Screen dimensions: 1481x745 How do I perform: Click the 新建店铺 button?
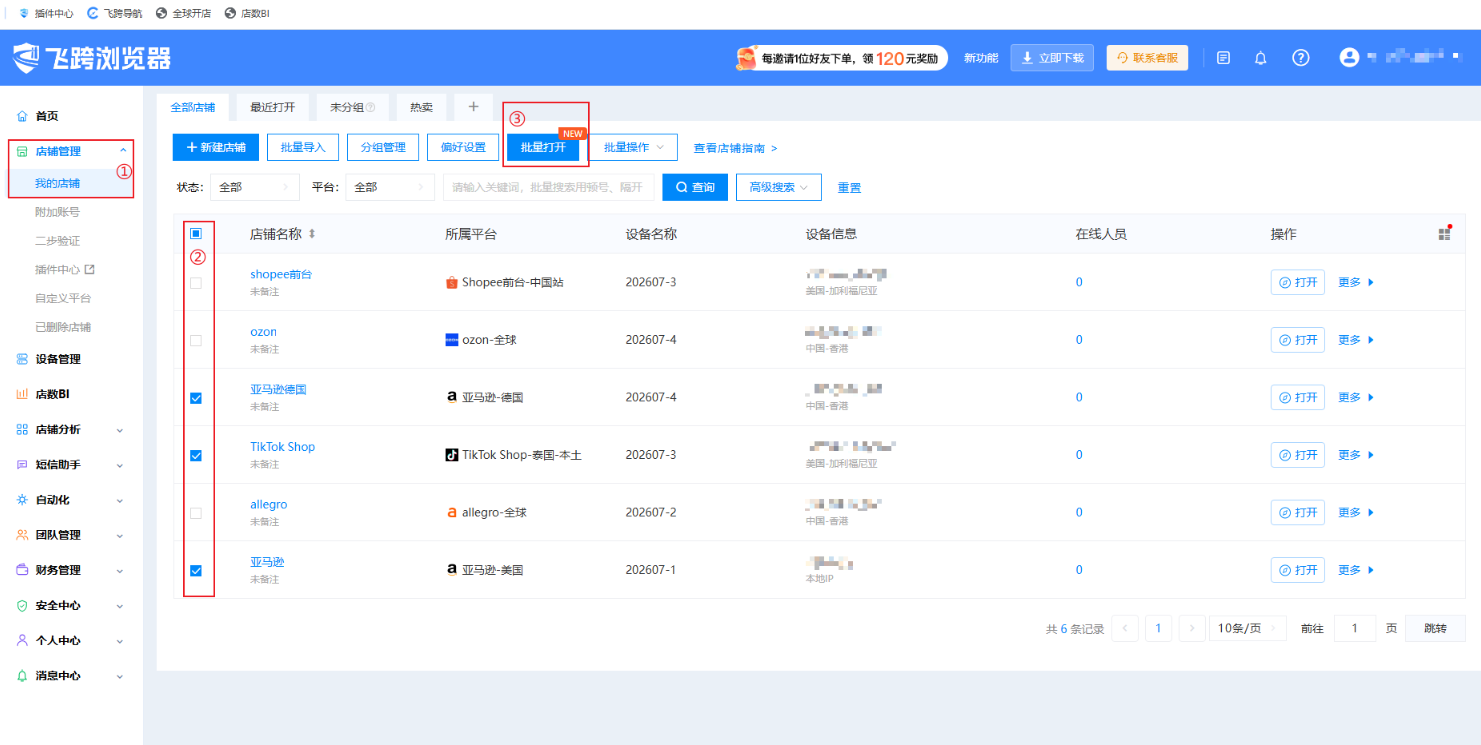click(x=216, y=147)
